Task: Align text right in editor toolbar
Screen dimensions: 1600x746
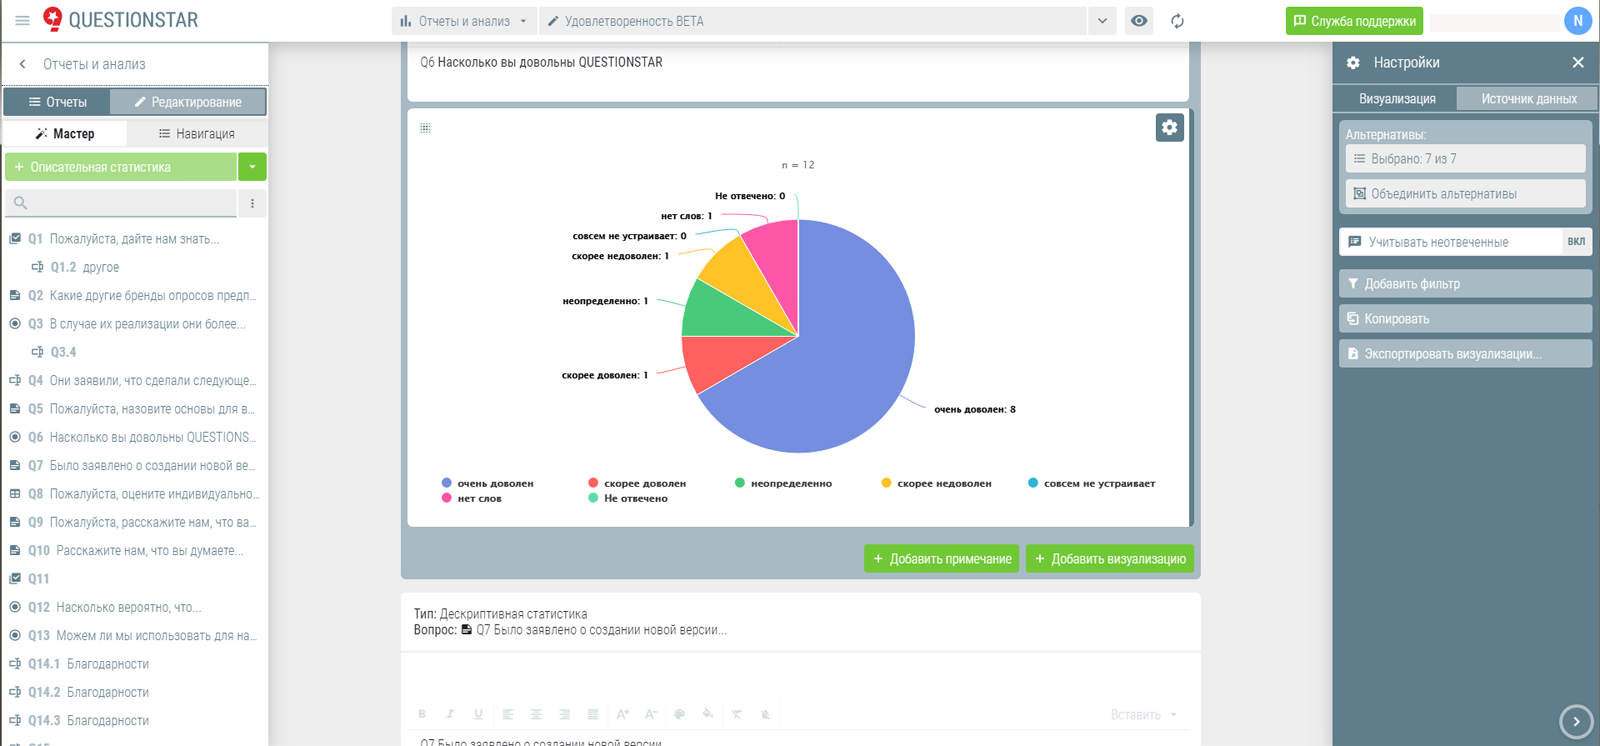Action: 564,714
